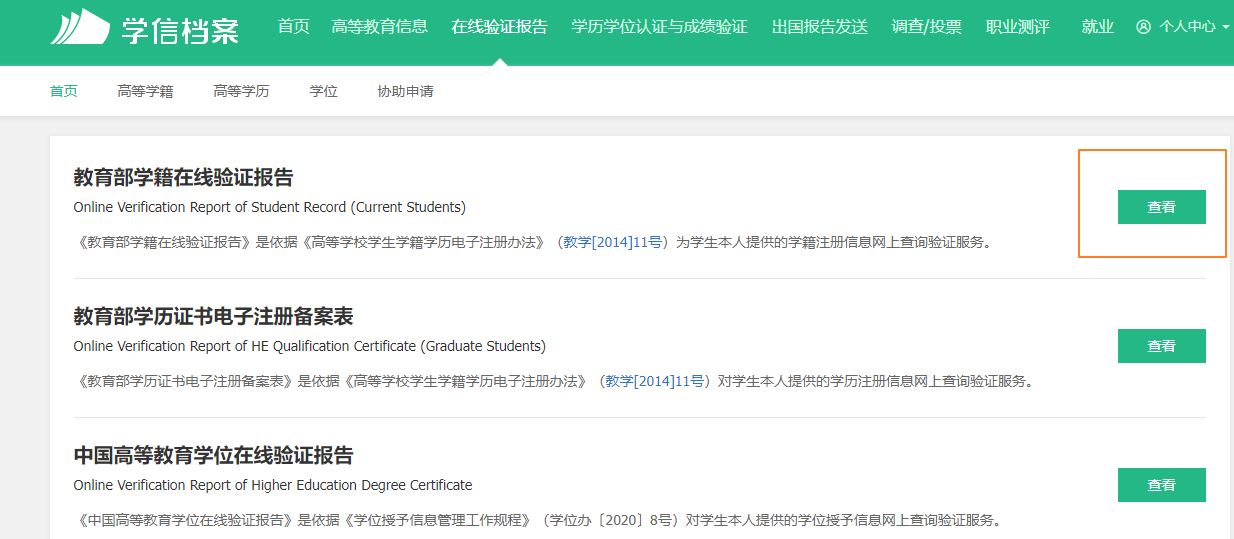
Task: Click text 'Online Verification Report of Higher Education Degree Certificate'
Action: click(x=273, y=485)
